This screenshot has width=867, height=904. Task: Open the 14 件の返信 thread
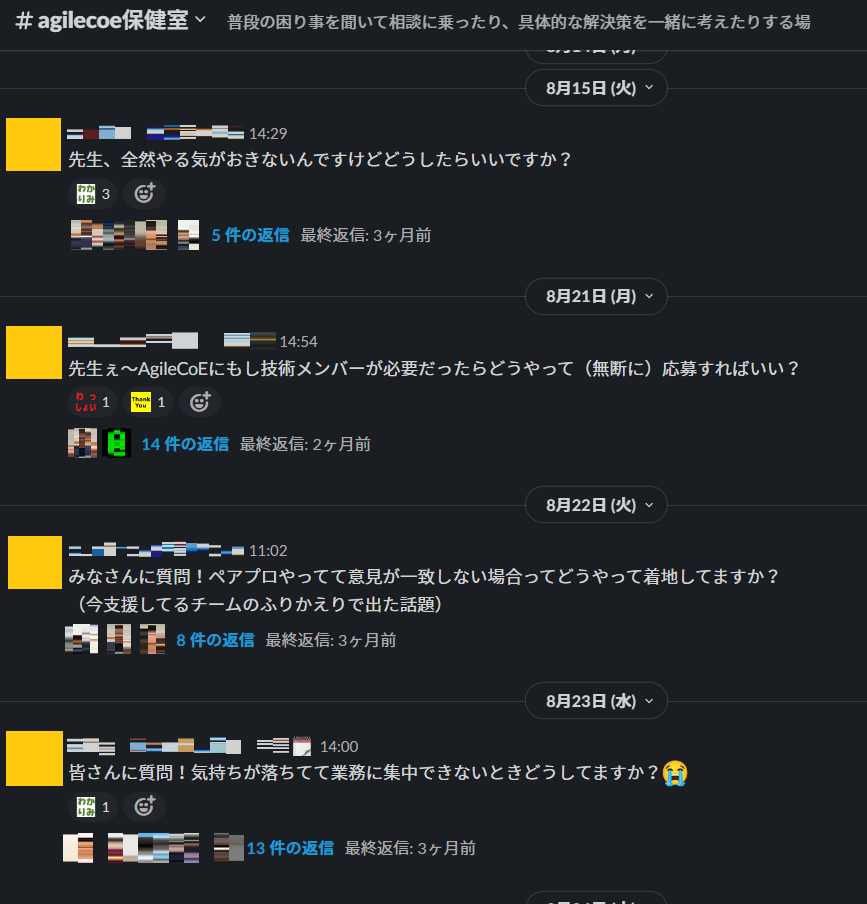click(185, 445)
